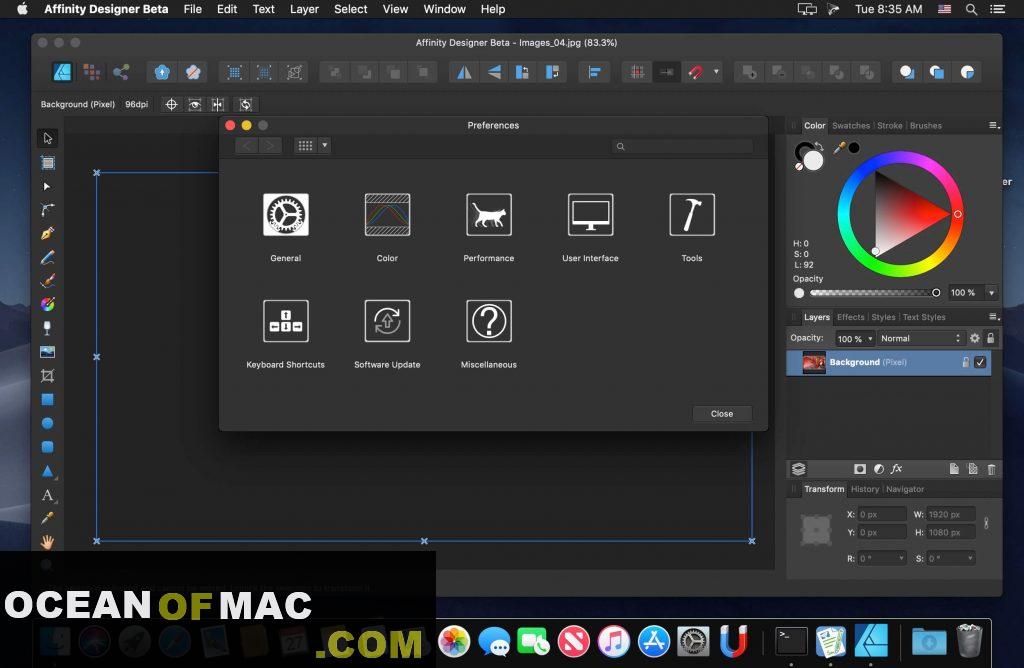1024x668 pixels.
Task: Toggle lock on Background layer
Action: pos(965,362)
